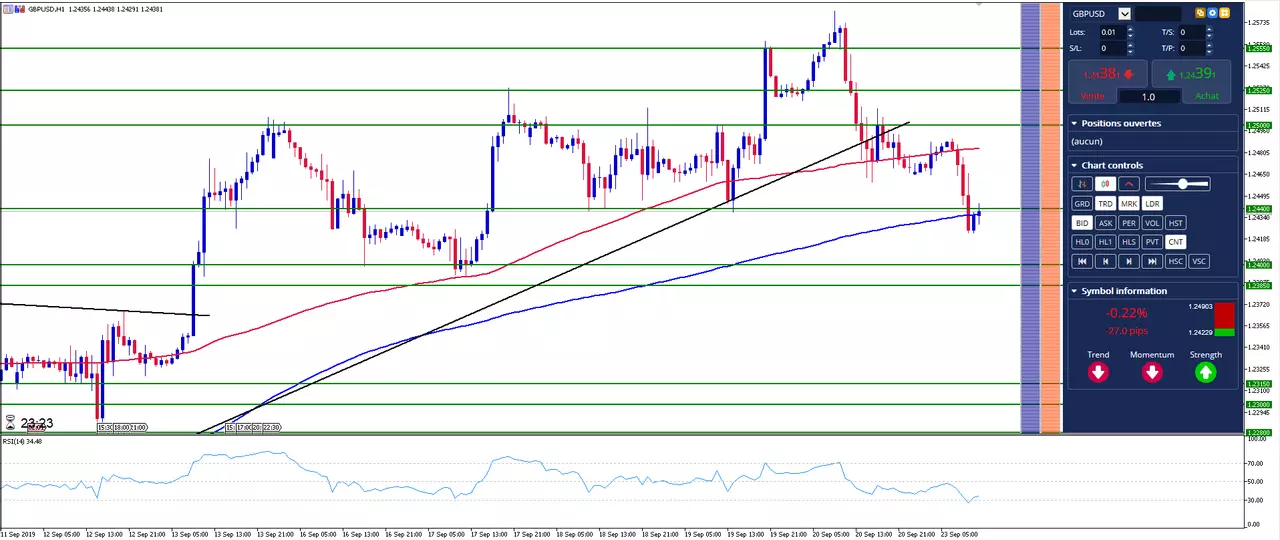Screen dimensions: 1280x540
Task: Click the Lots input field
Action: 1112,32
